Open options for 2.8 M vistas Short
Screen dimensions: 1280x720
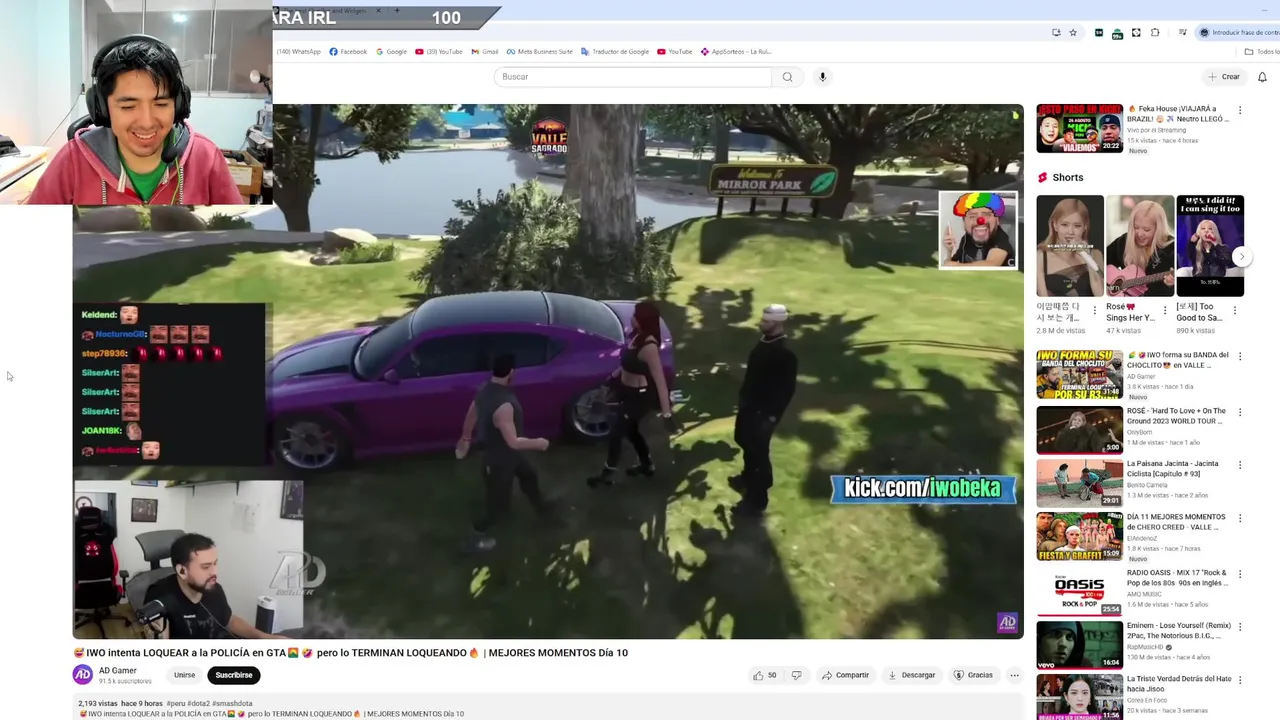tap(1095, 311)
